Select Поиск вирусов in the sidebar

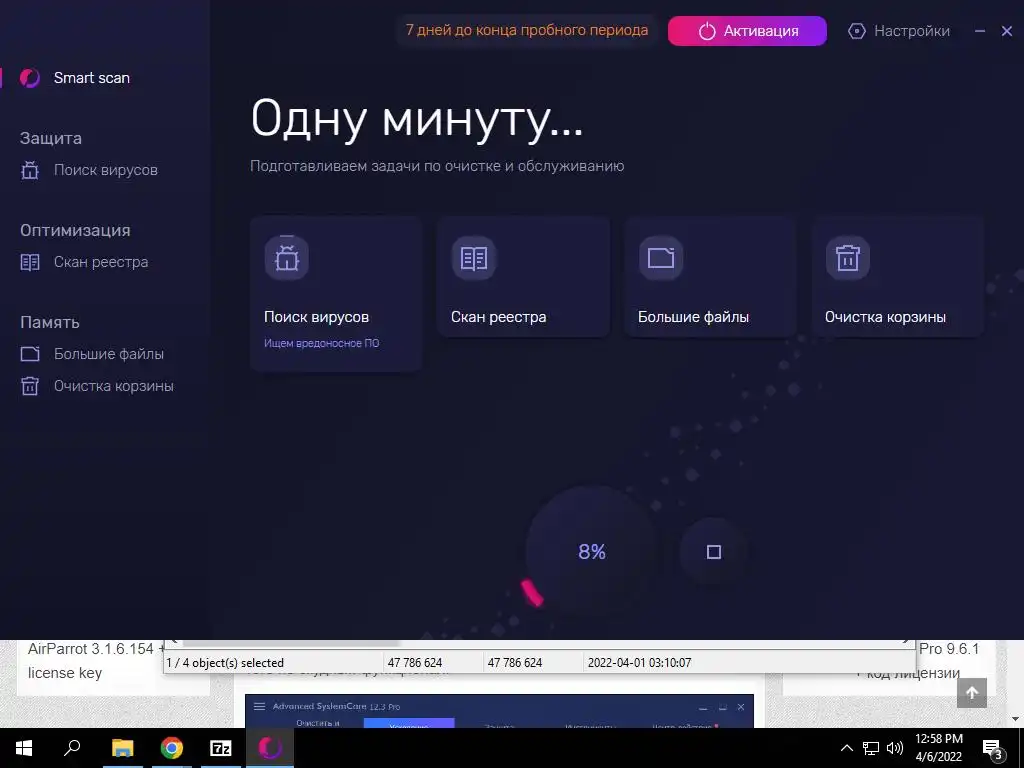coord(106,170)
